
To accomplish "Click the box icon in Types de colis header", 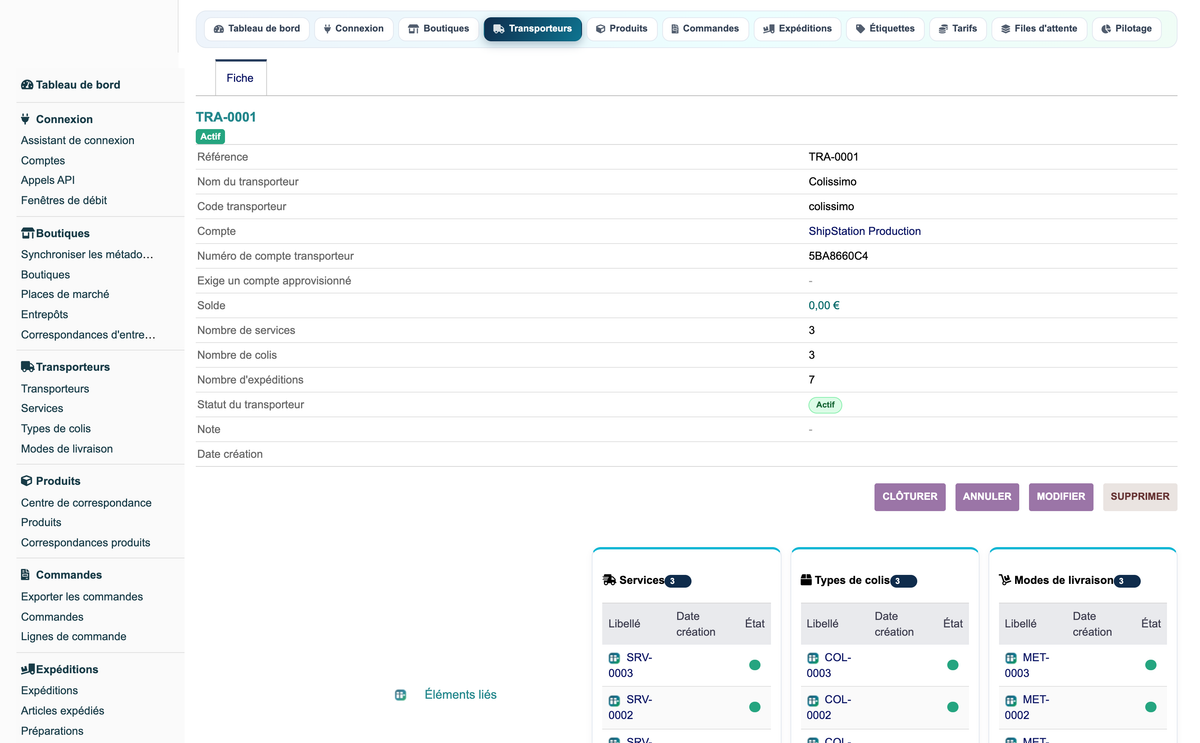I will (x=806, y=580).
